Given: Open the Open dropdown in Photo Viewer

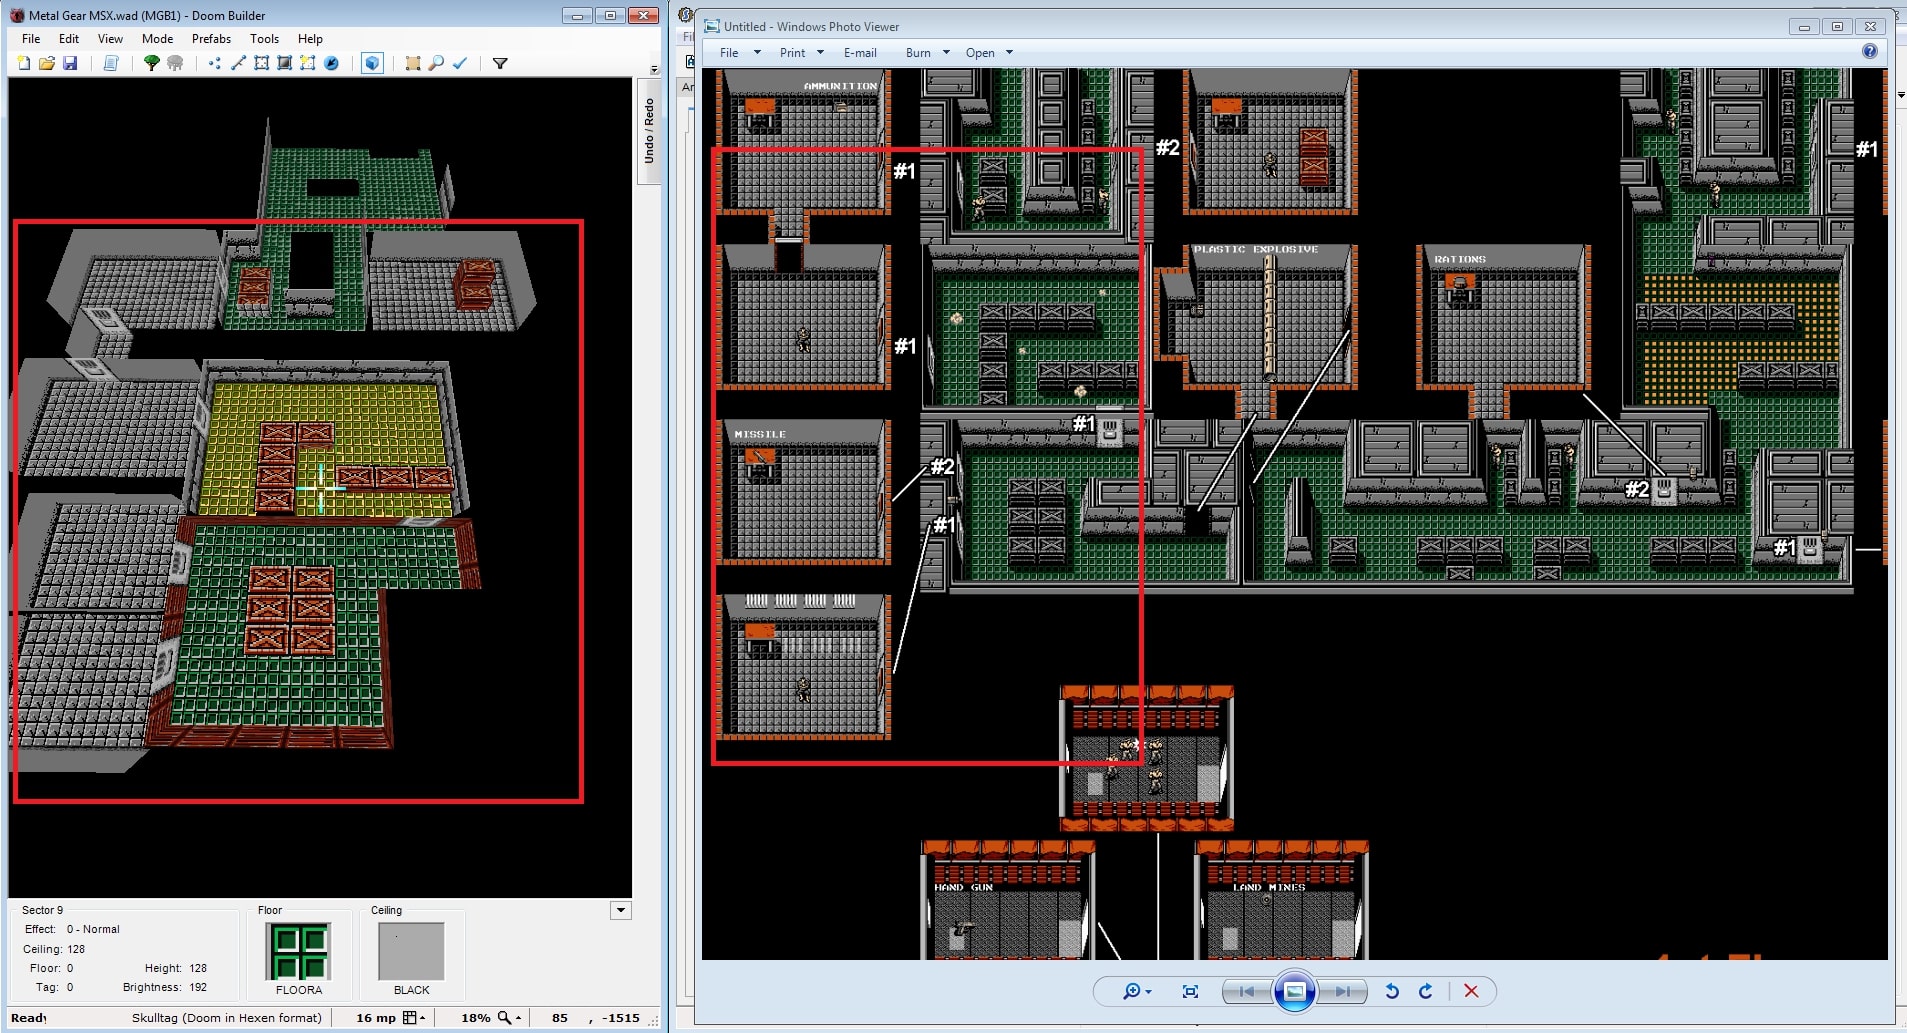Looking at the screenshot, I should (x=990, y=53).
